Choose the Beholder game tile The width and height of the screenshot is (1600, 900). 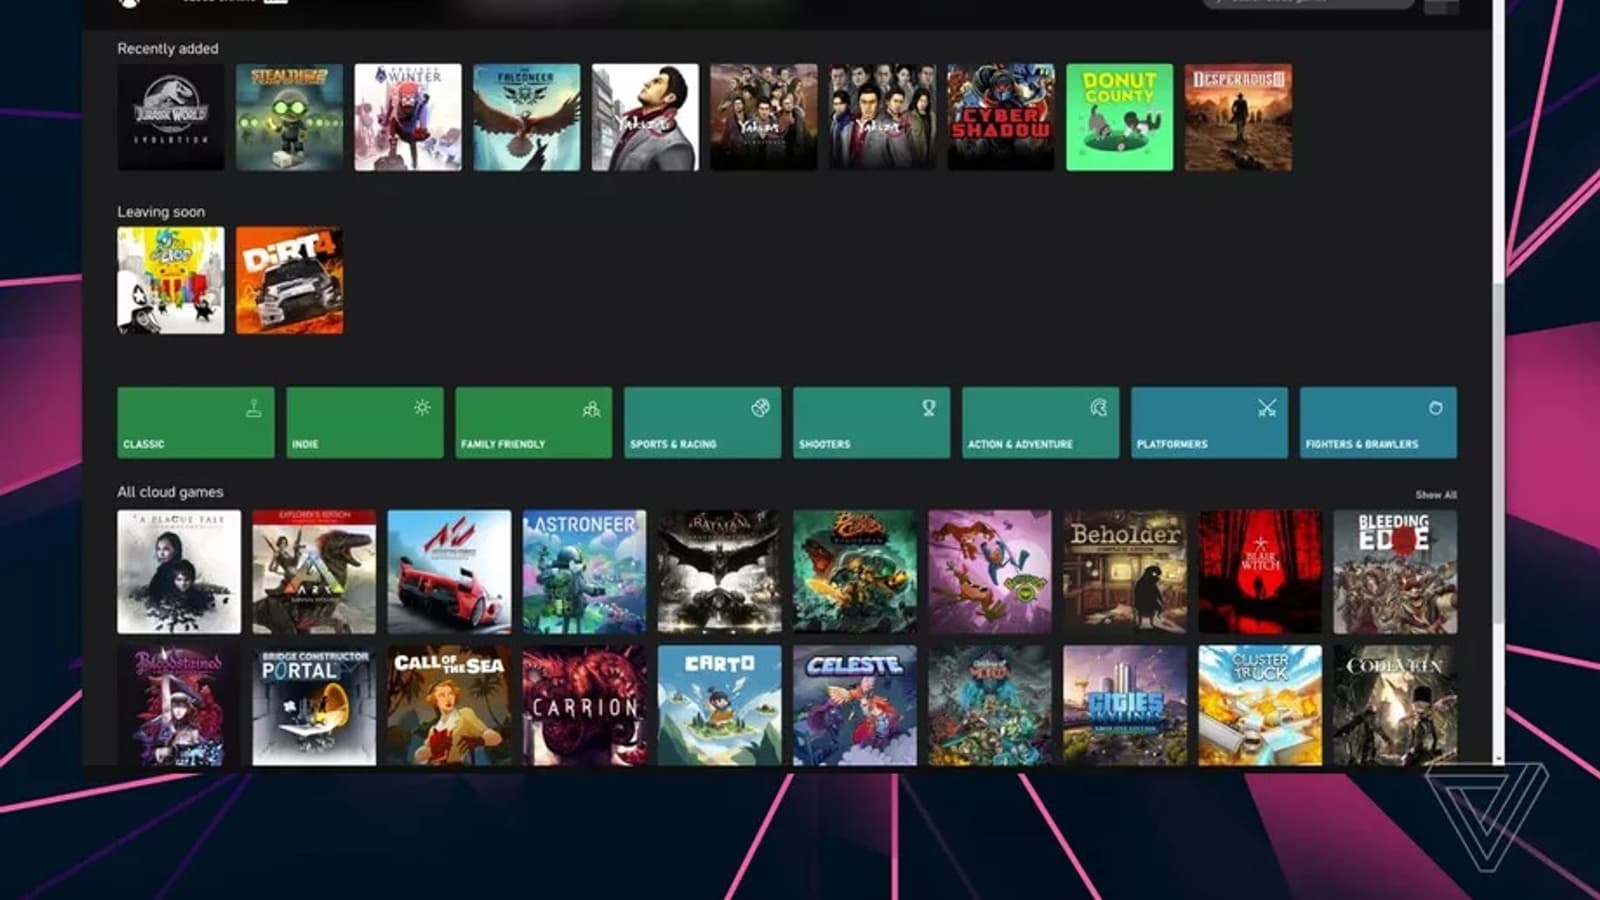tap(1125, 572)
